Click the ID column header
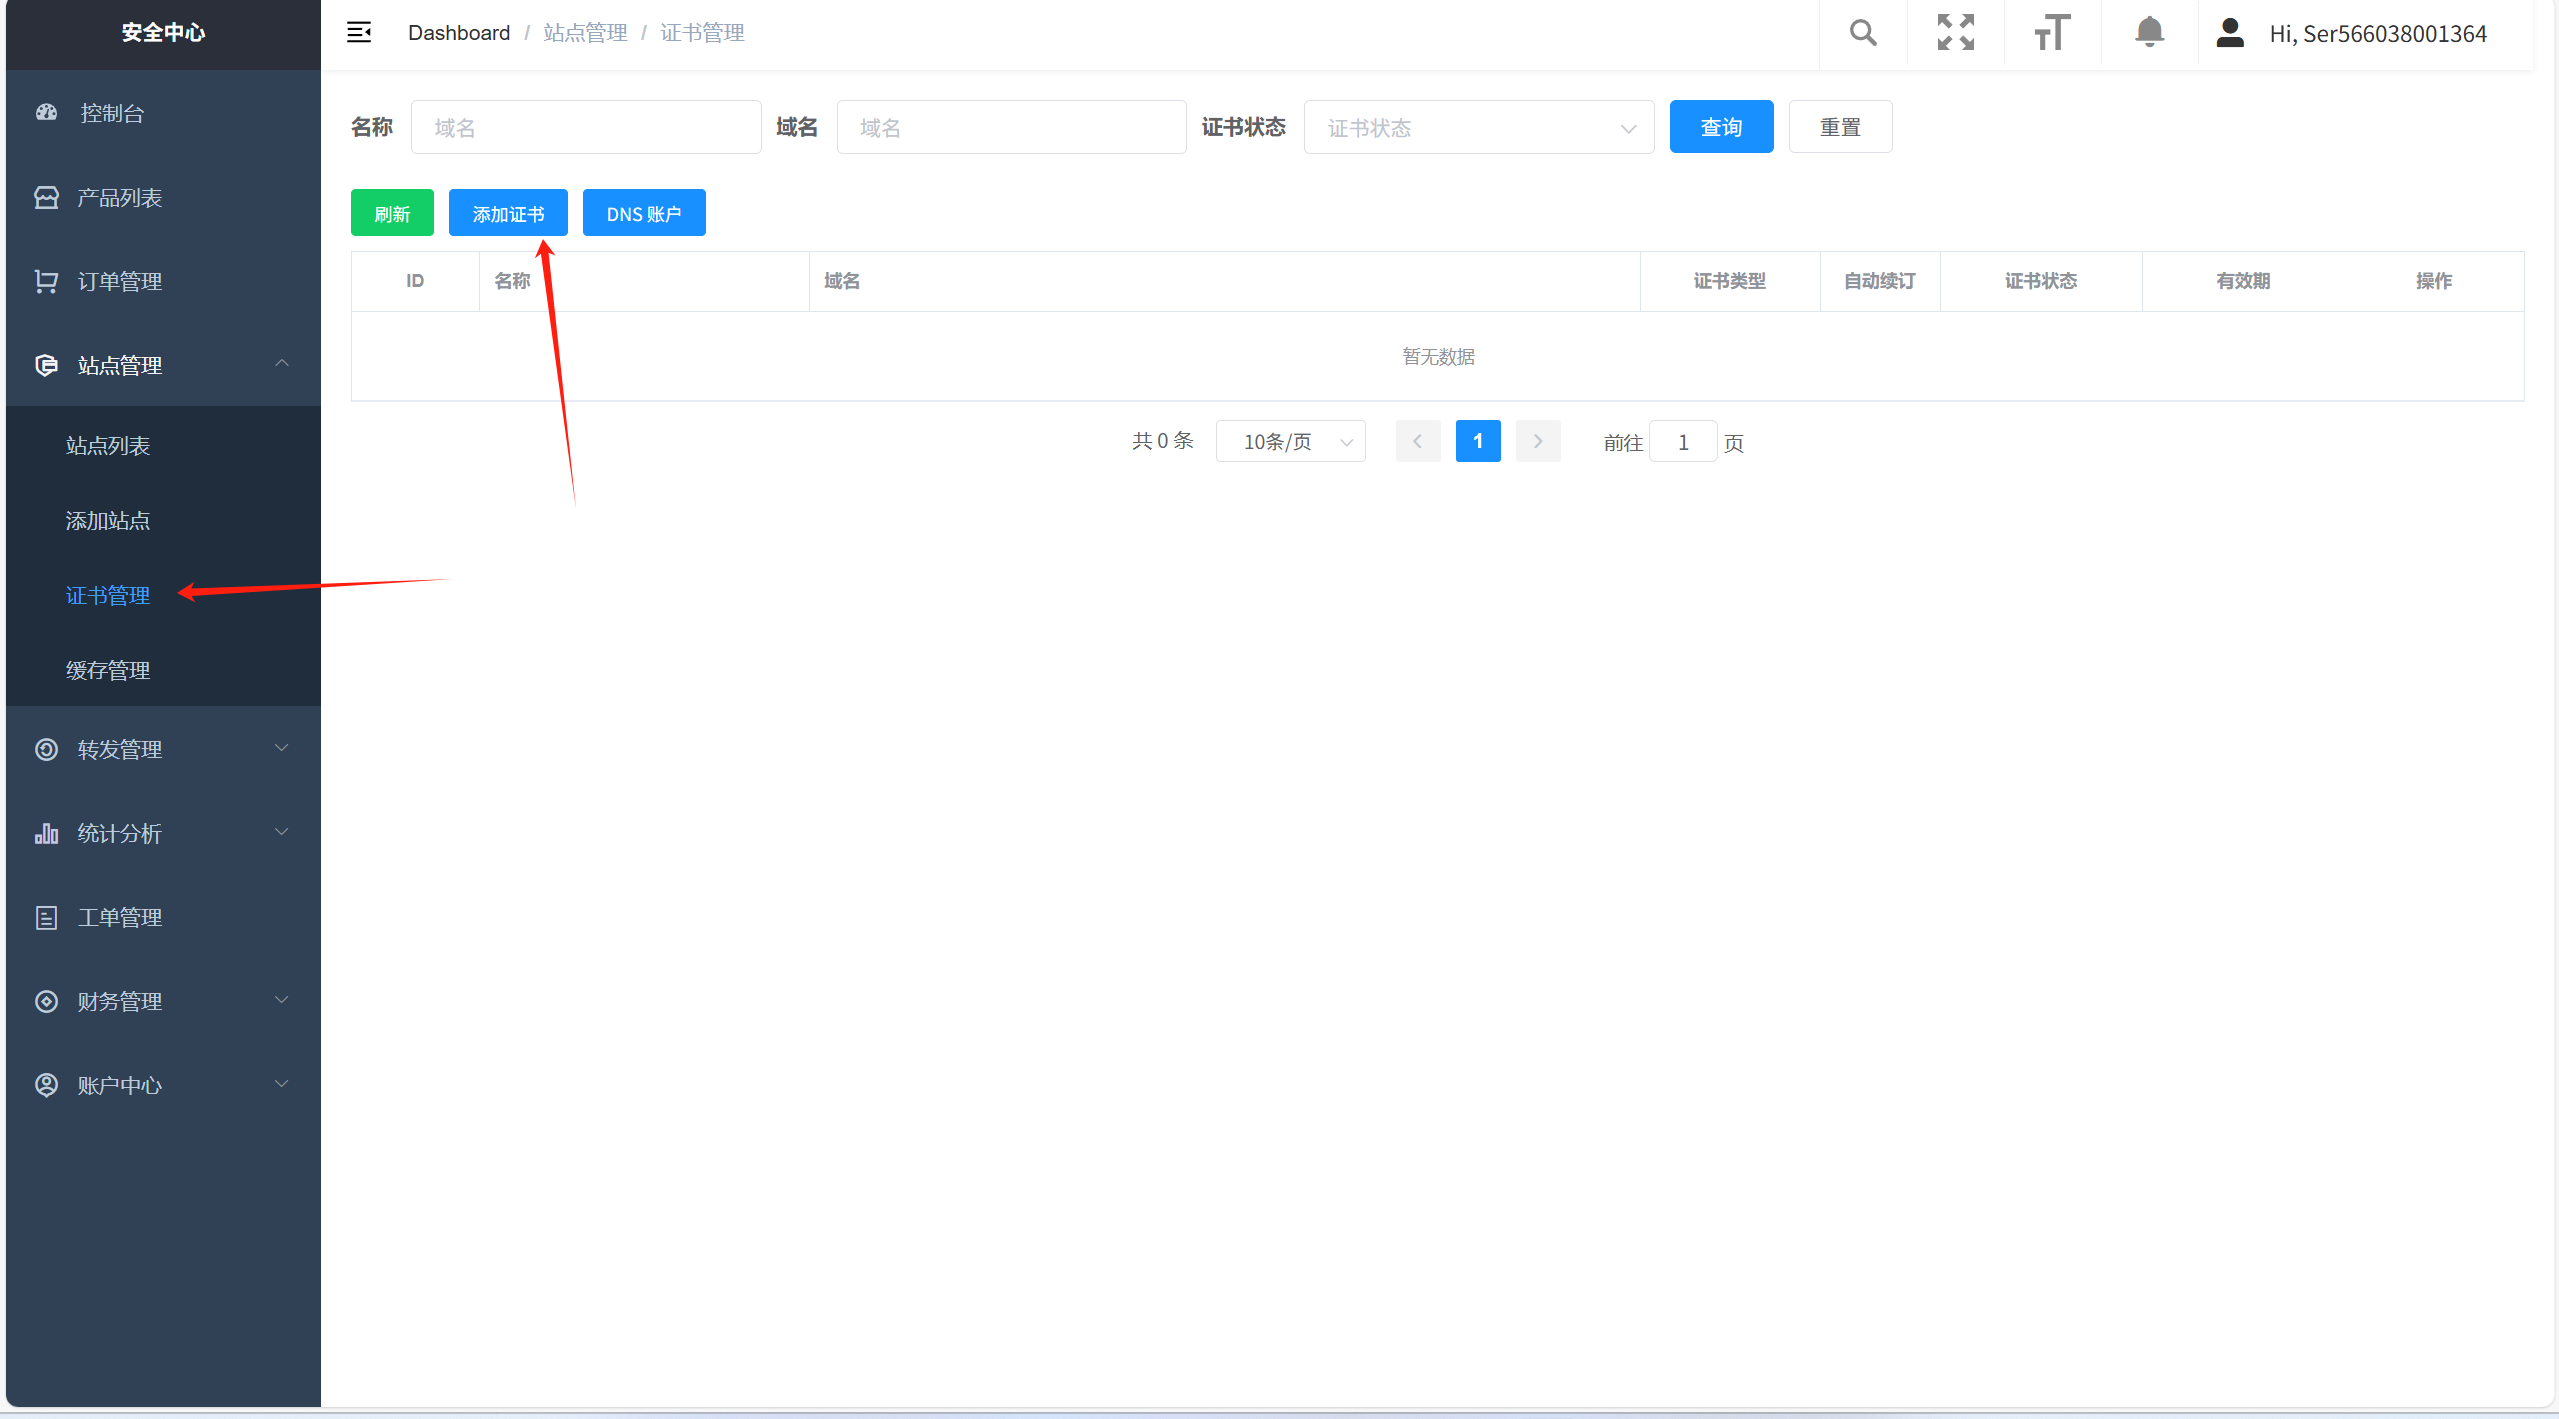2559x1419 pixels. pyautogui.click(x=414, y=281)
